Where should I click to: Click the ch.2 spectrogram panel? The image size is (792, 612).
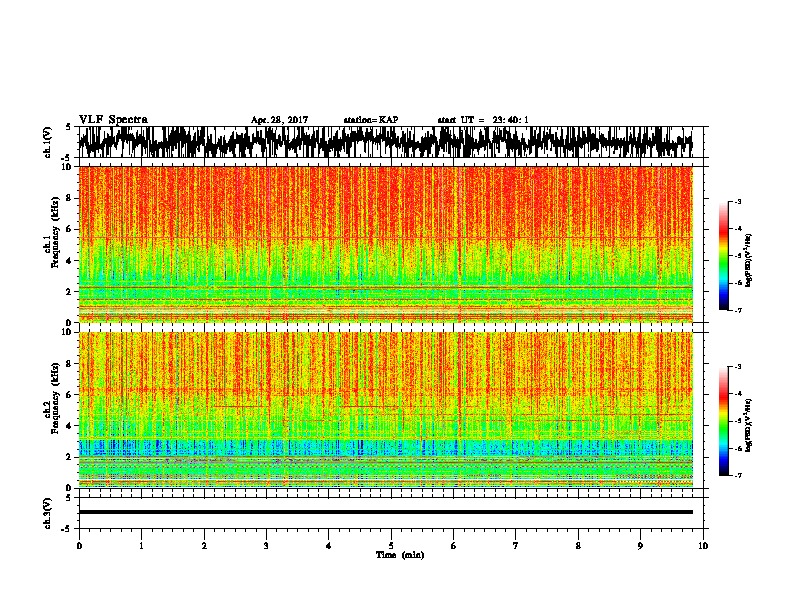tap(385, 410)
